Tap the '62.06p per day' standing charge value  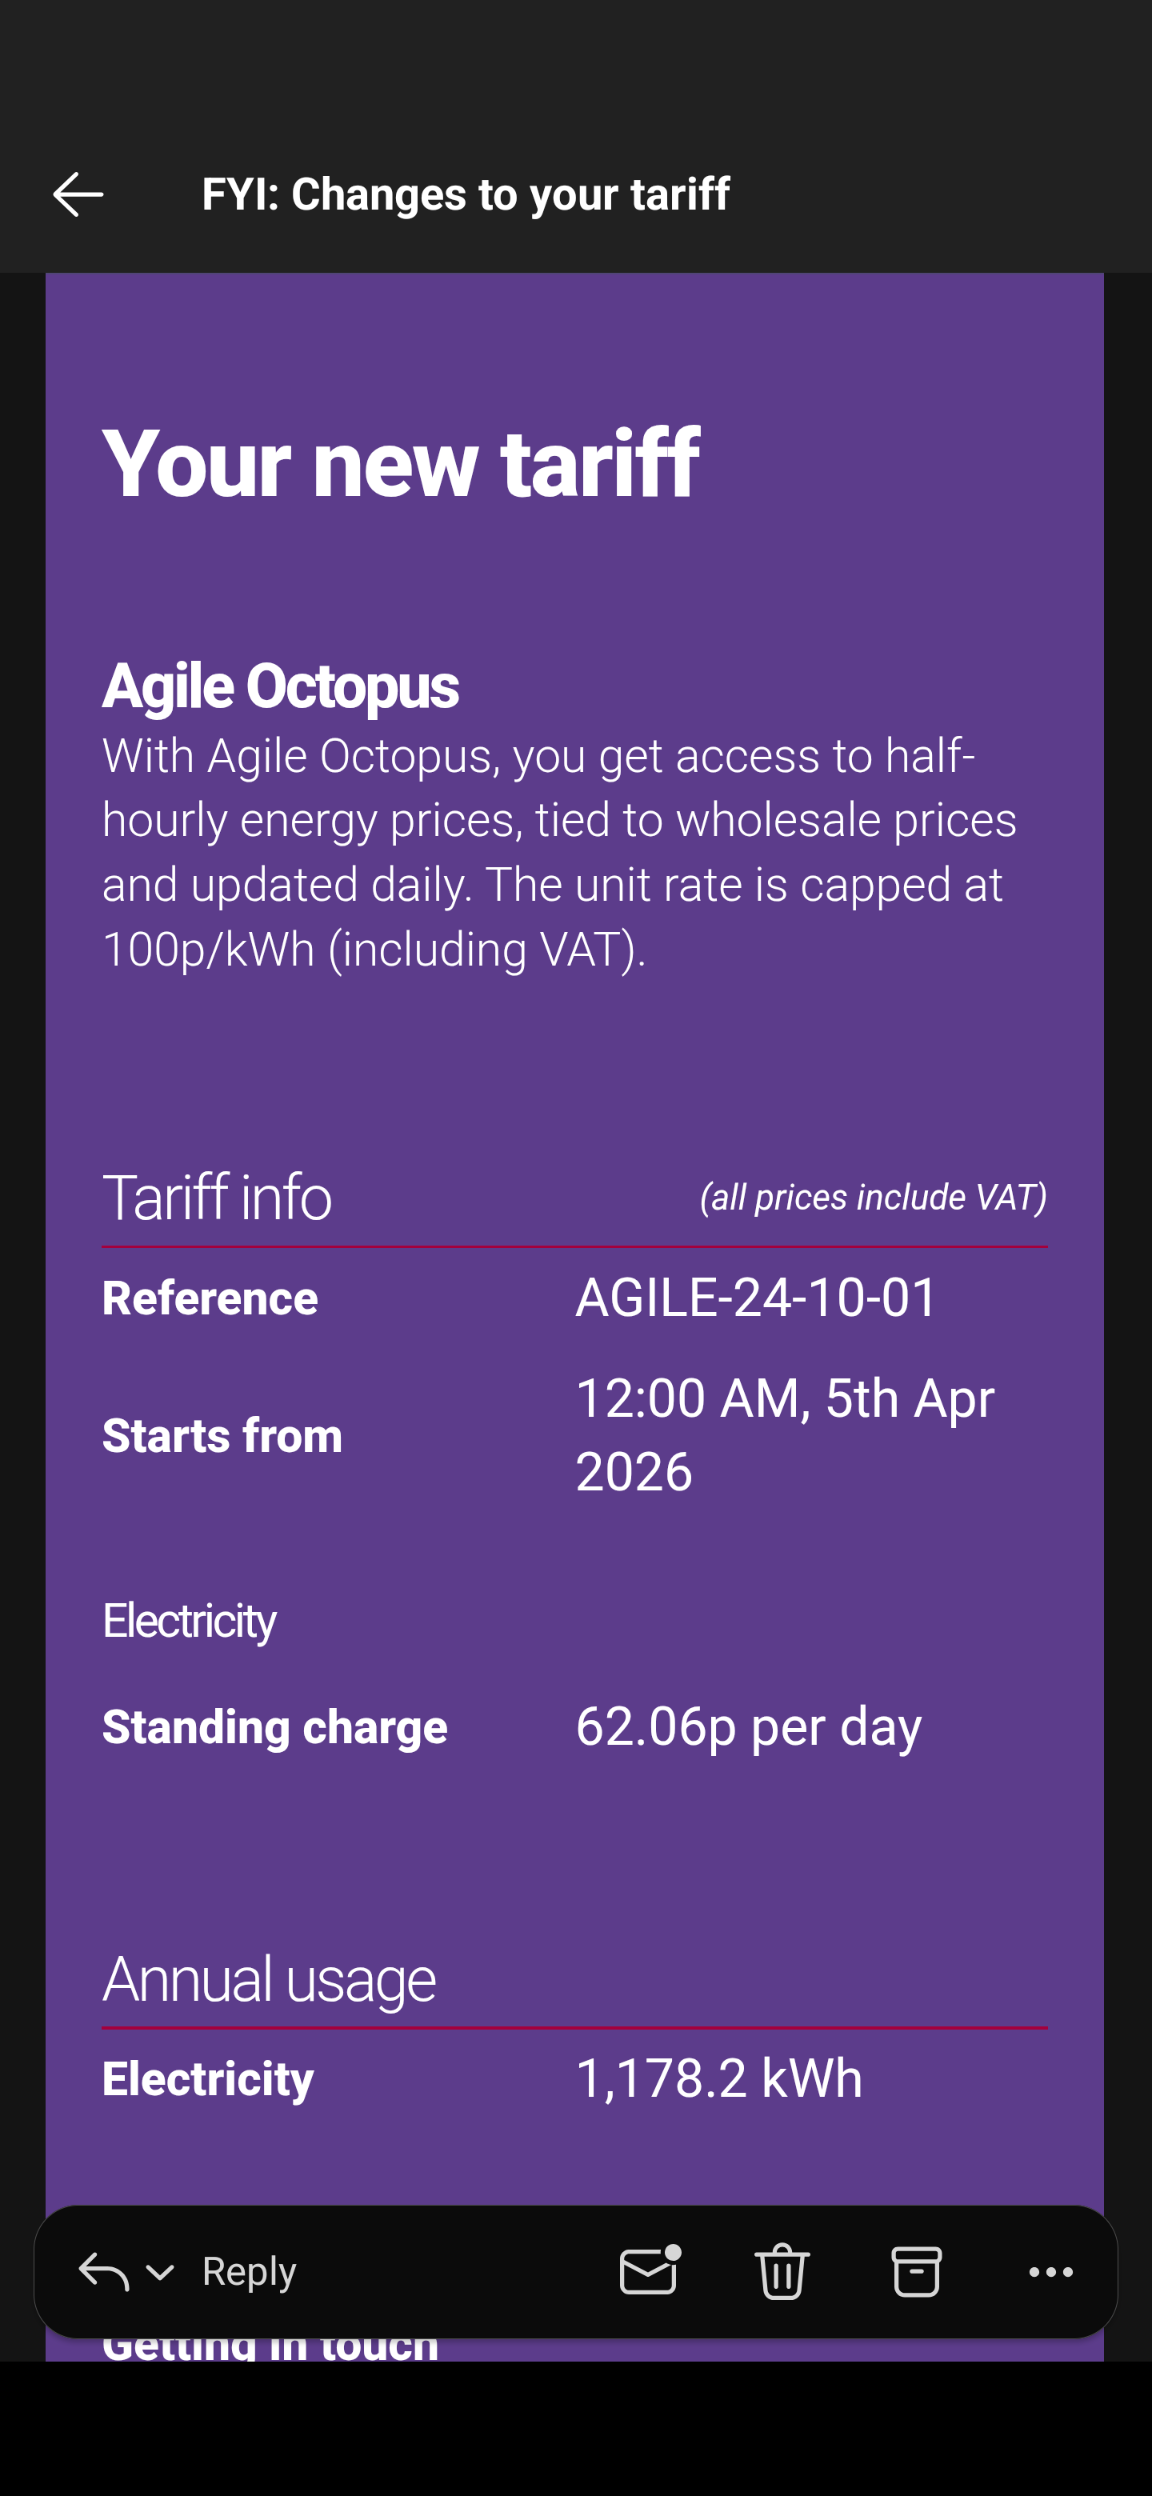tap(749, 1727)
